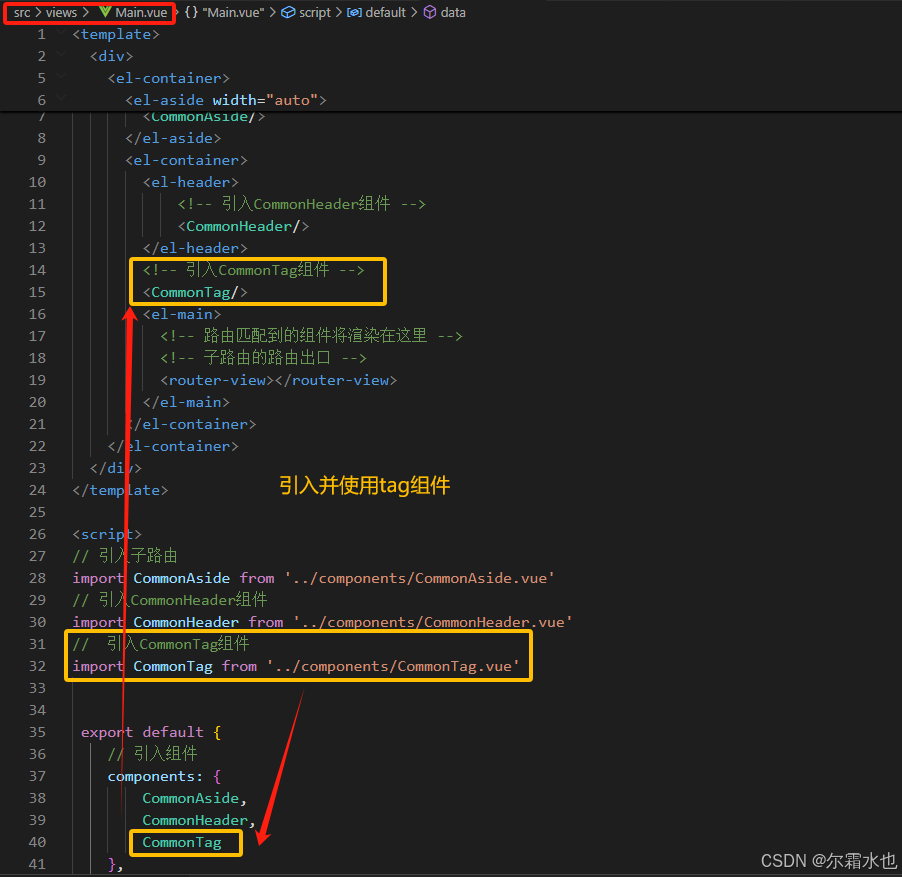Click the purple cube icon beside data
The image size is (902, 877).
click(430, 12)
